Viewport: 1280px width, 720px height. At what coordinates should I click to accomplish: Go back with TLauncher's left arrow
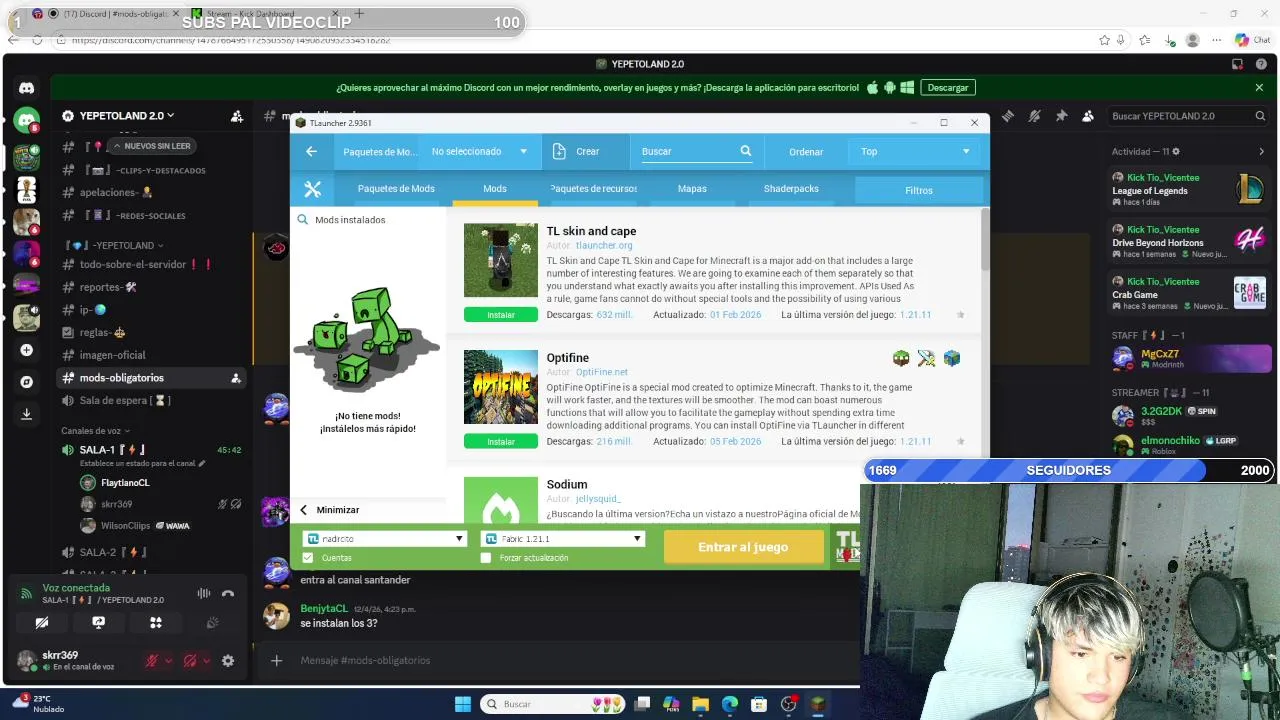(311, 151)
